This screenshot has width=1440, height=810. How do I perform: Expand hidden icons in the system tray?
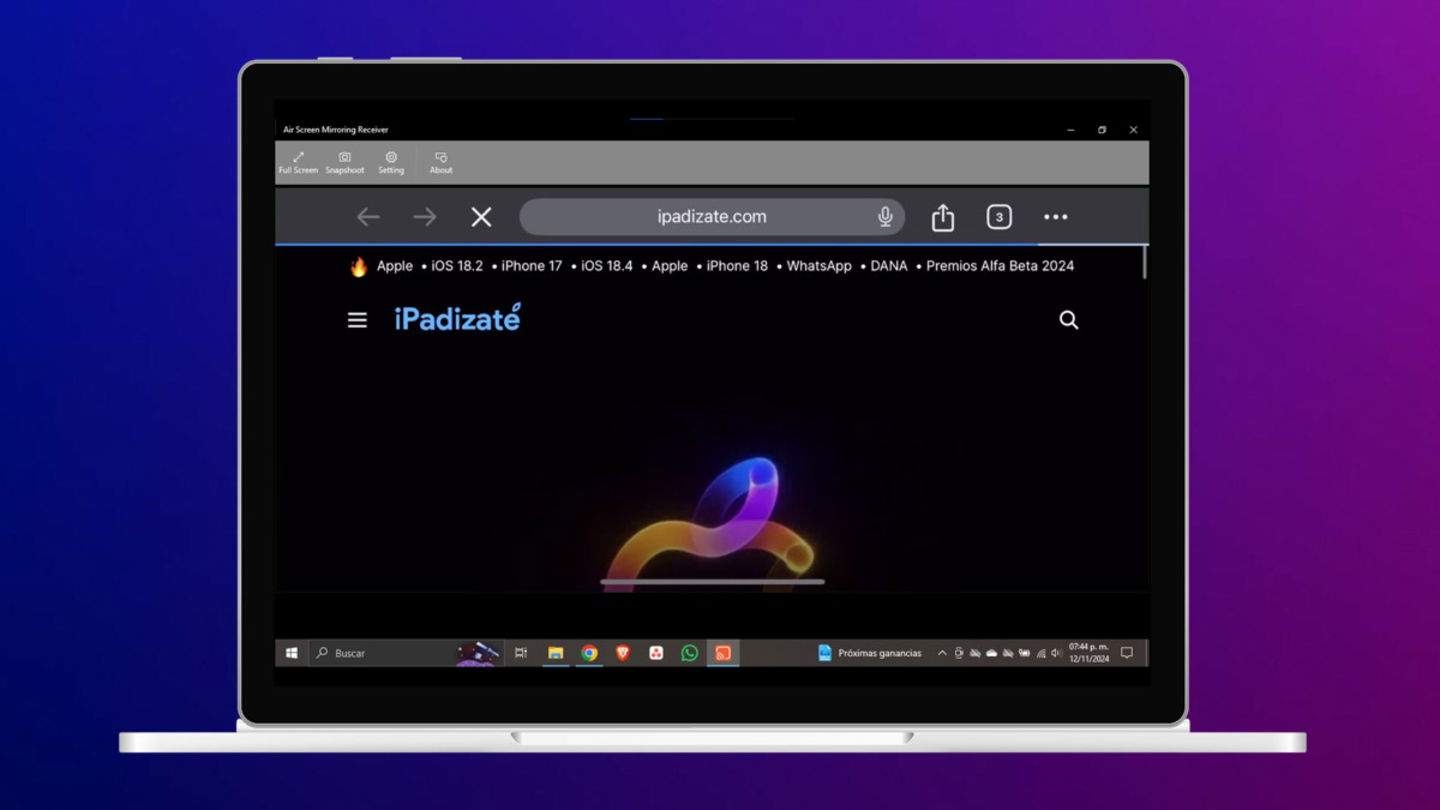click(941, 653)
